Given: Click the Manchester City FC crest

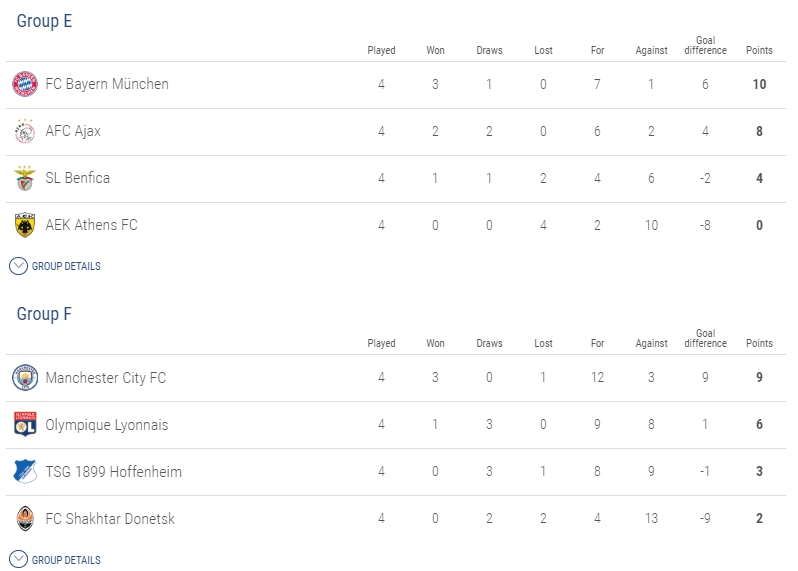Looking at the screenshot, I should pyautogui.click(x=25, y=378).
